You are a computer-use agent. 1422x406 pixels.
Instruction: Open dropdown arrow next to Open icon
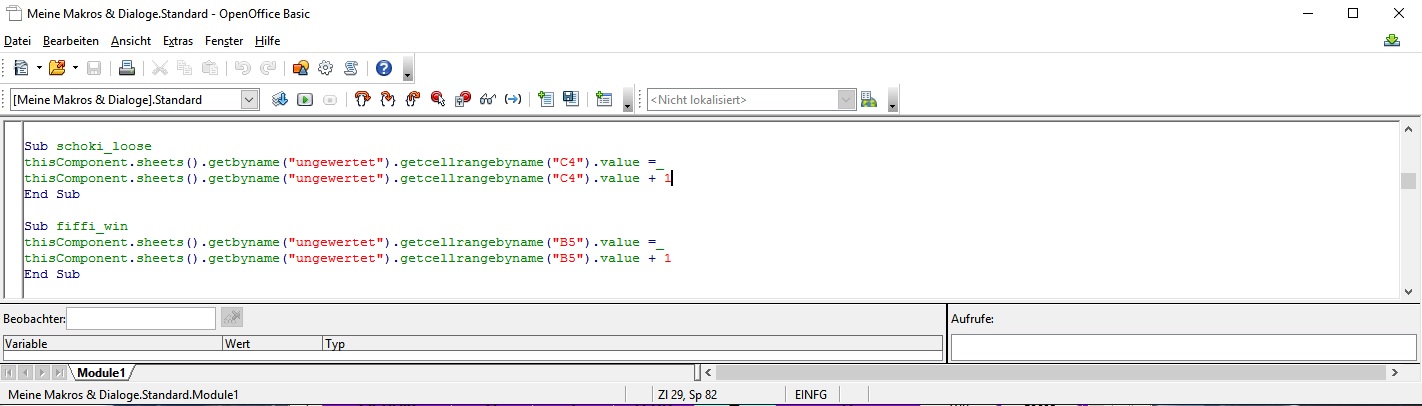[x=75, y=68]
